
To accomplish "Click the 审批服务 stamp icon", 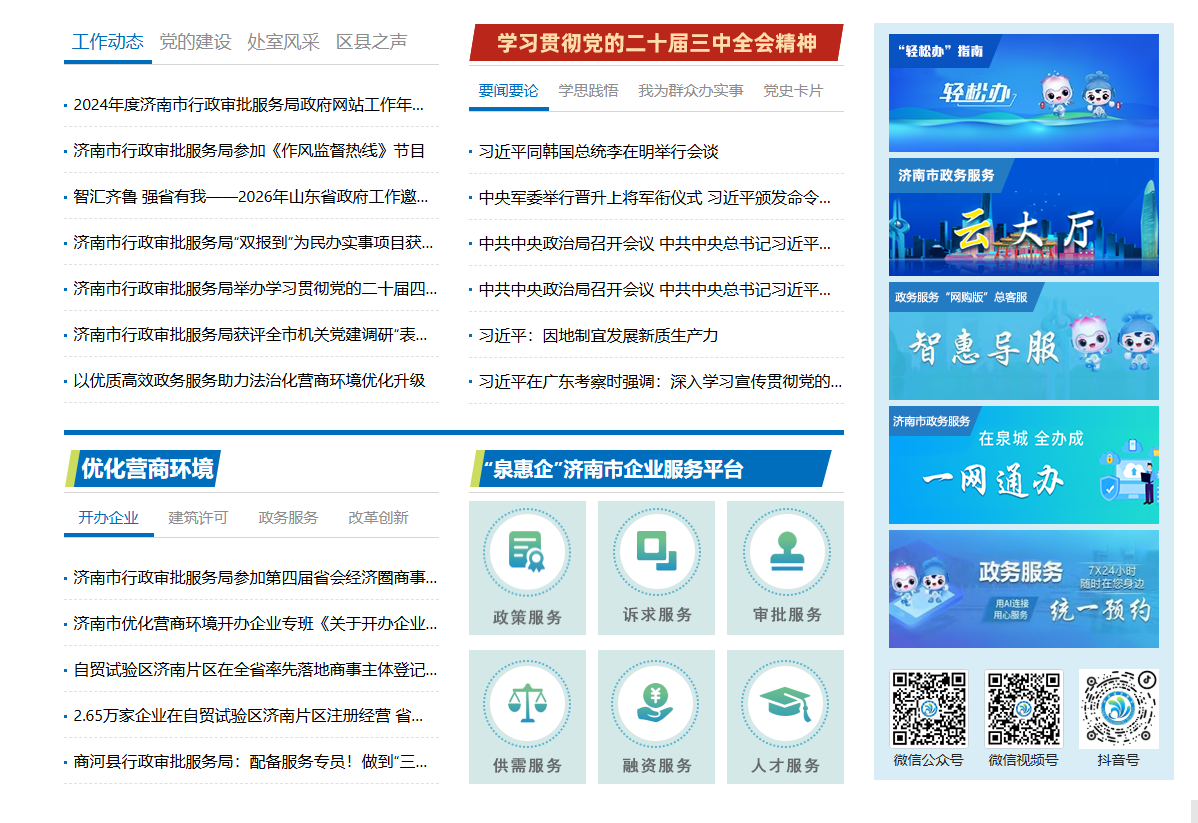I will click(x=785, y=553).
